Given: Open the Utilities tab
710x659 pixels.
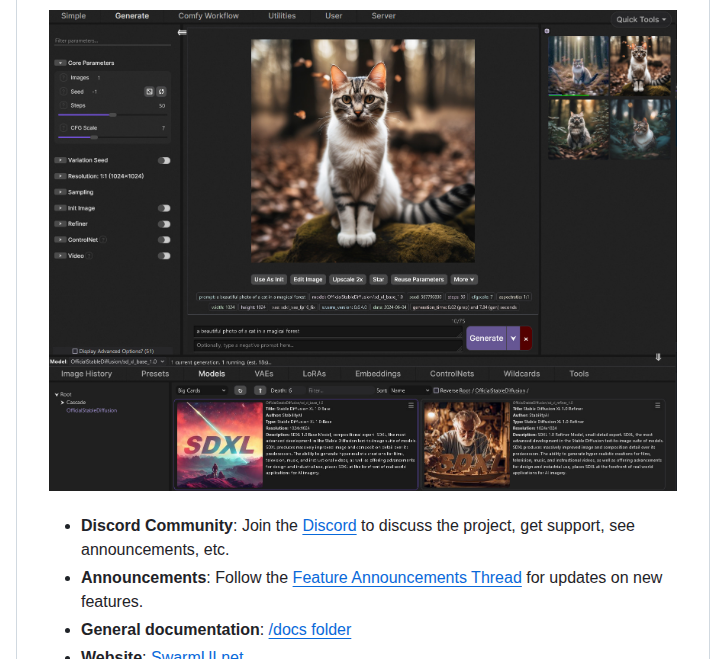Looking at the screenshot, I should coord(282,16).
